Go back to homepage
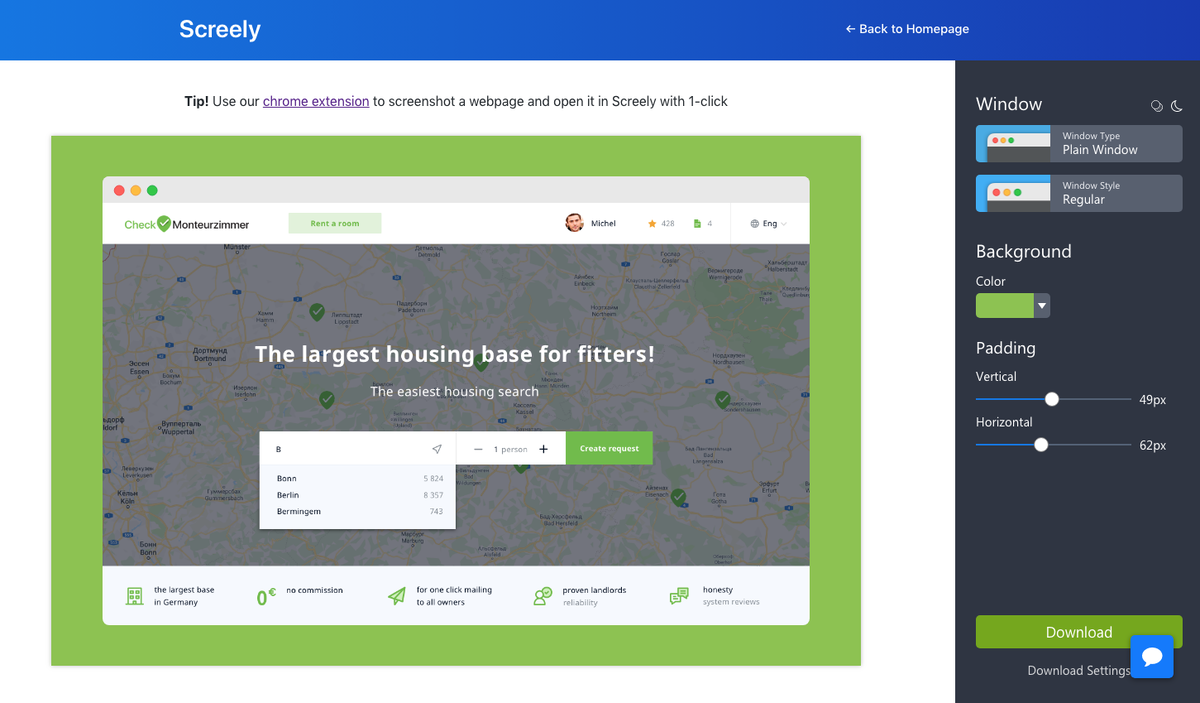Image resolution: width=1200 pixels, height=703 pixels. click(907, 29)
